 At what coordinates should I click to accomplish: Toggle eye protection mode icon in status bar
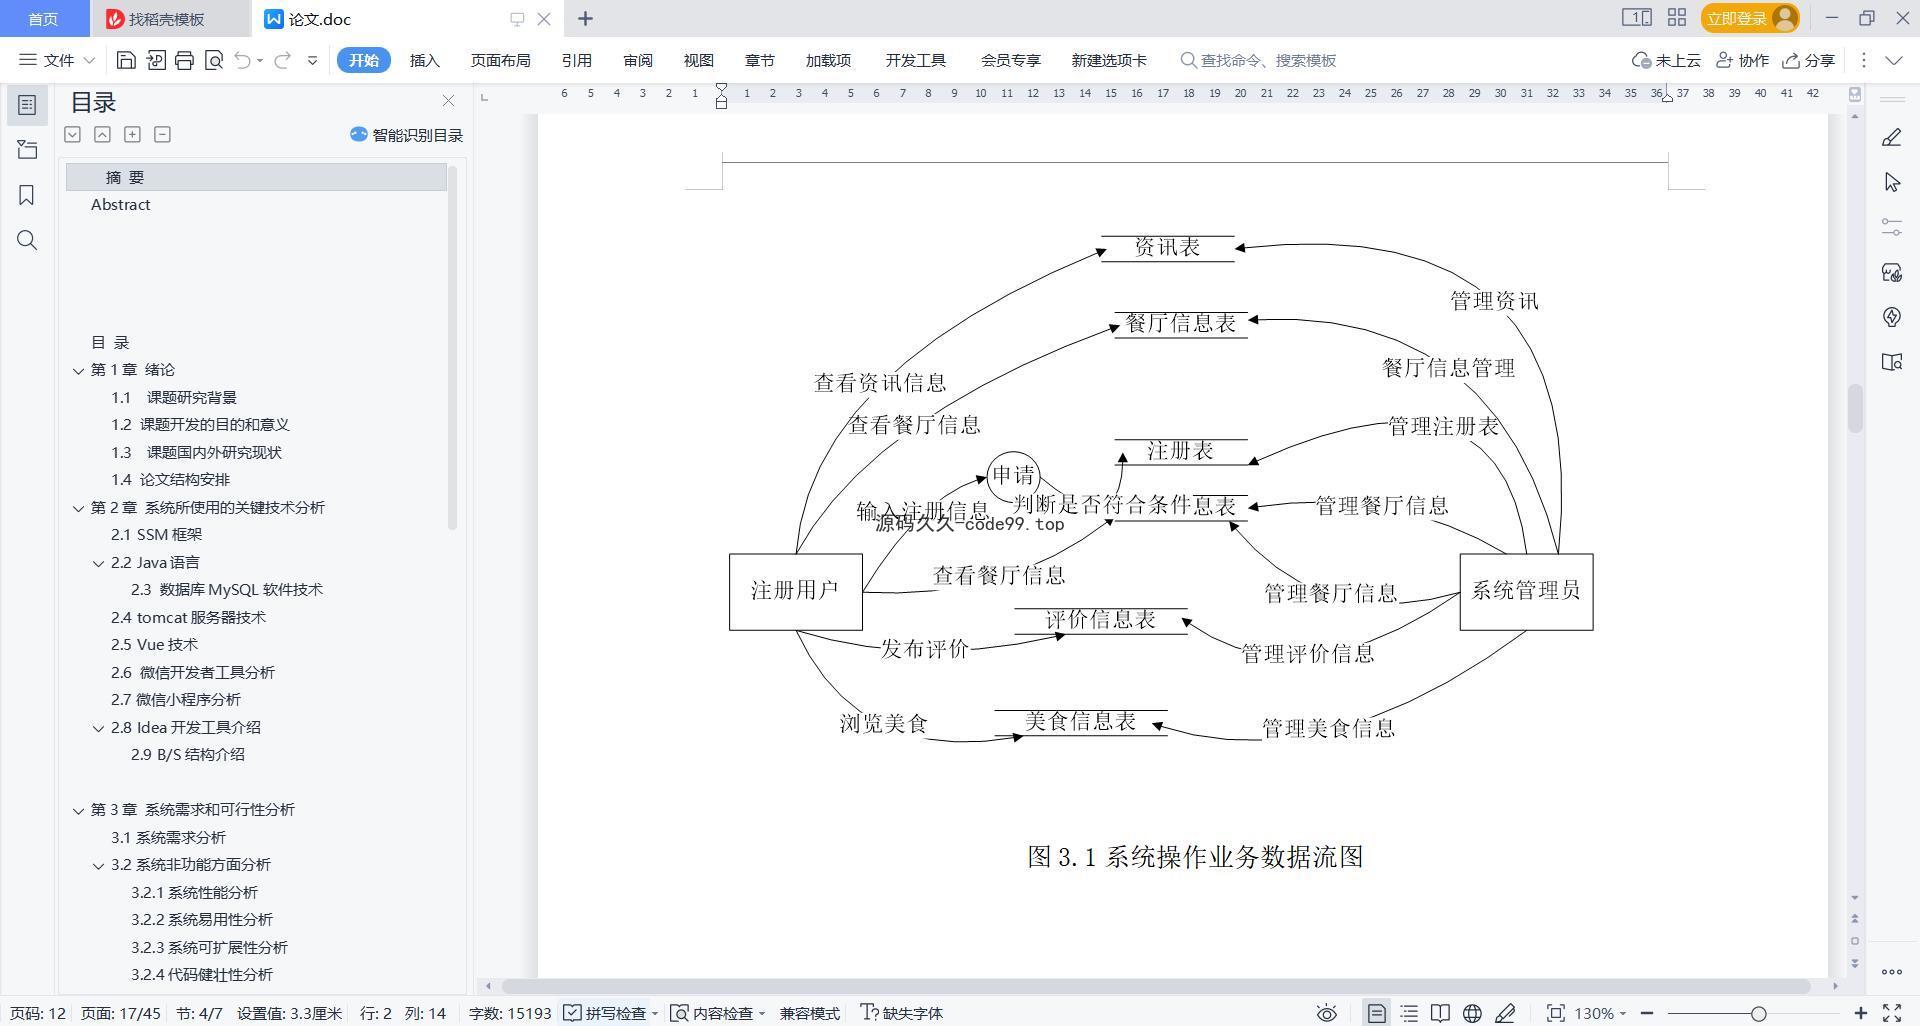pyautogui.click(x=1326, y=1013)
